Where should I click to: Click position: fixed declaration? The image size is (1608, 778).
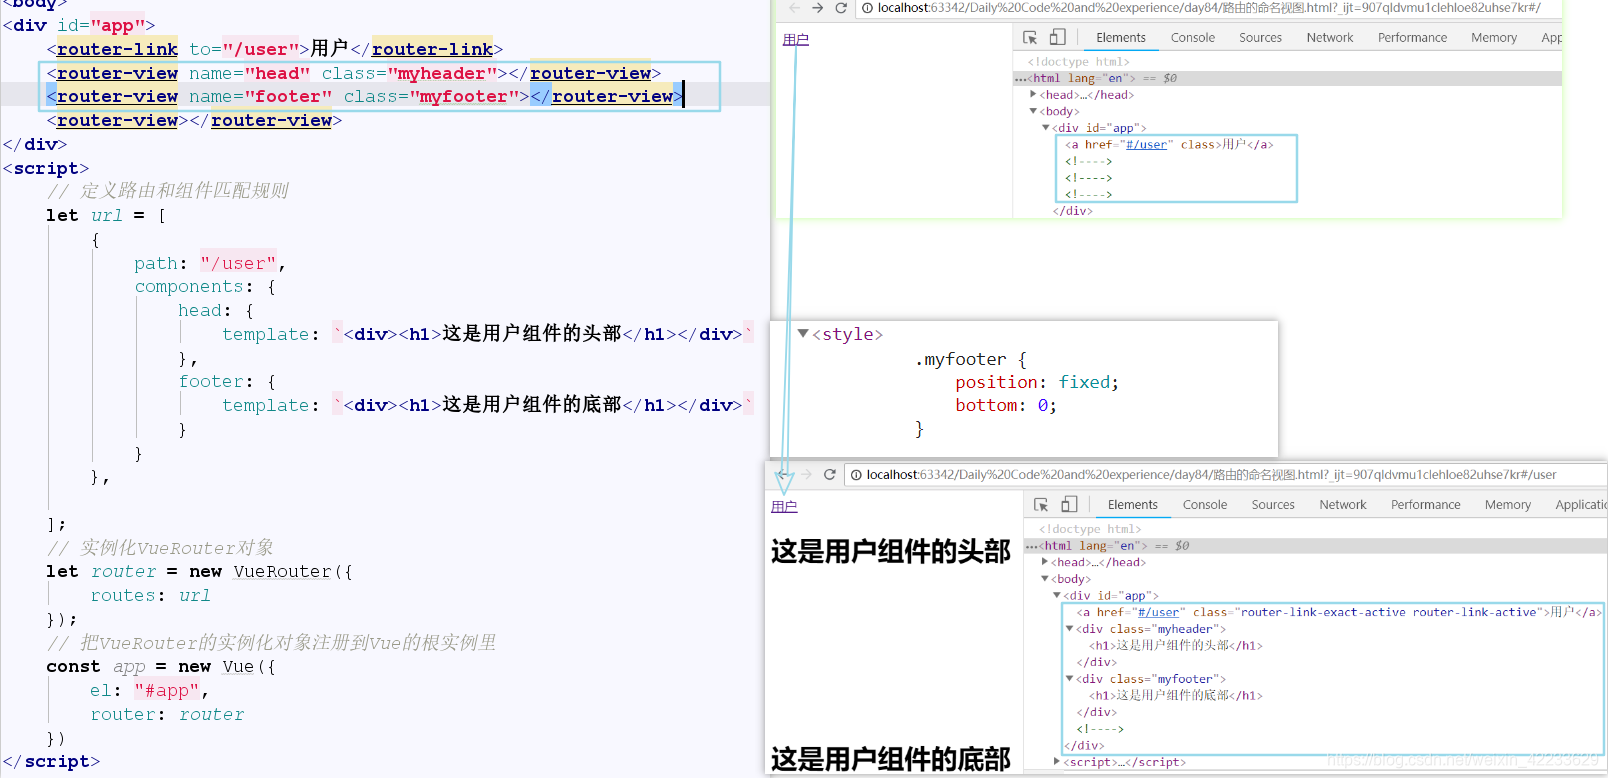[x=1037, y=383]
